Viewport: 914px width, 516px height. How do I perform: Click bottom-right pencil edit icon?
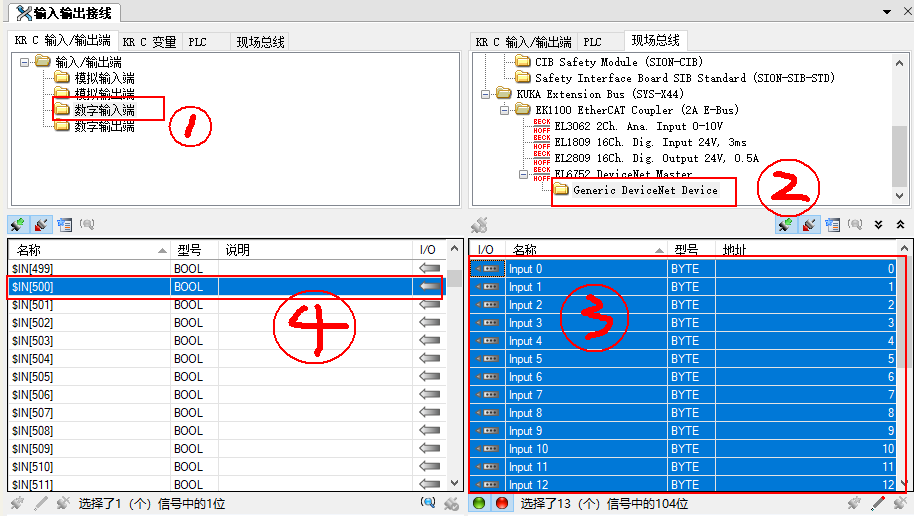878,503
